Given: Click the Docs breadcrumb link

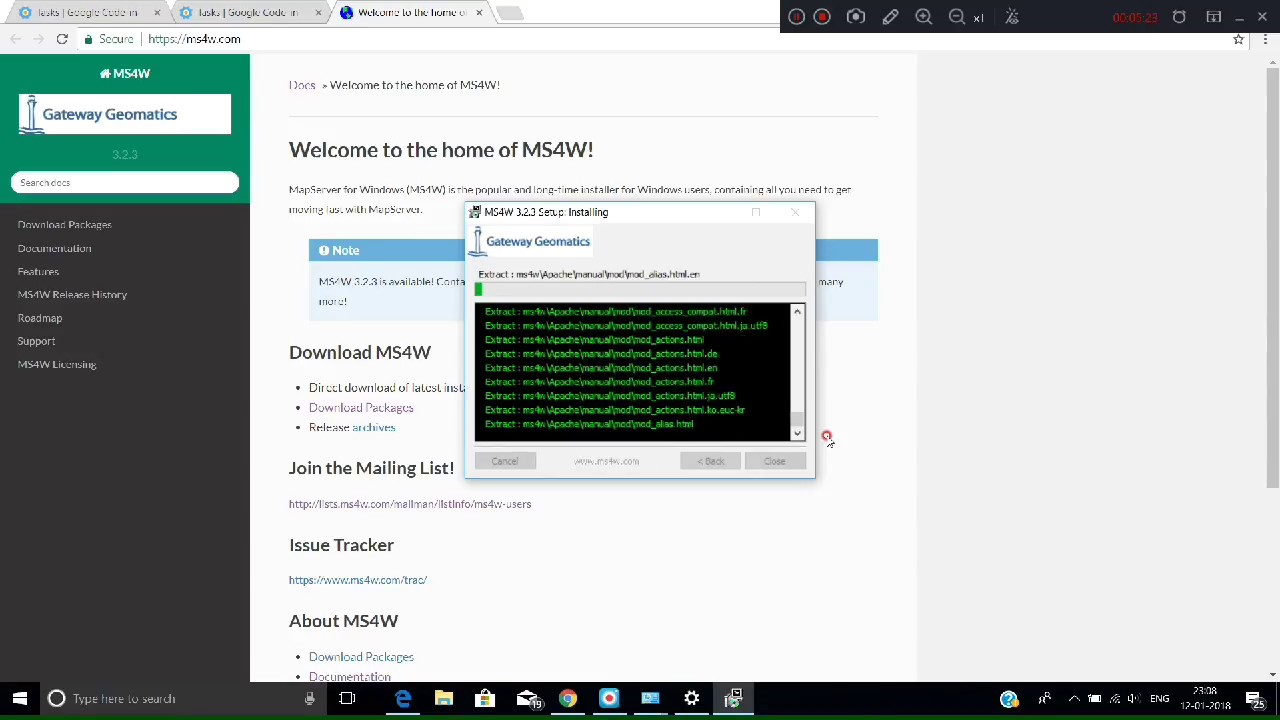Looking at the screenshot, I should [302, 85].
